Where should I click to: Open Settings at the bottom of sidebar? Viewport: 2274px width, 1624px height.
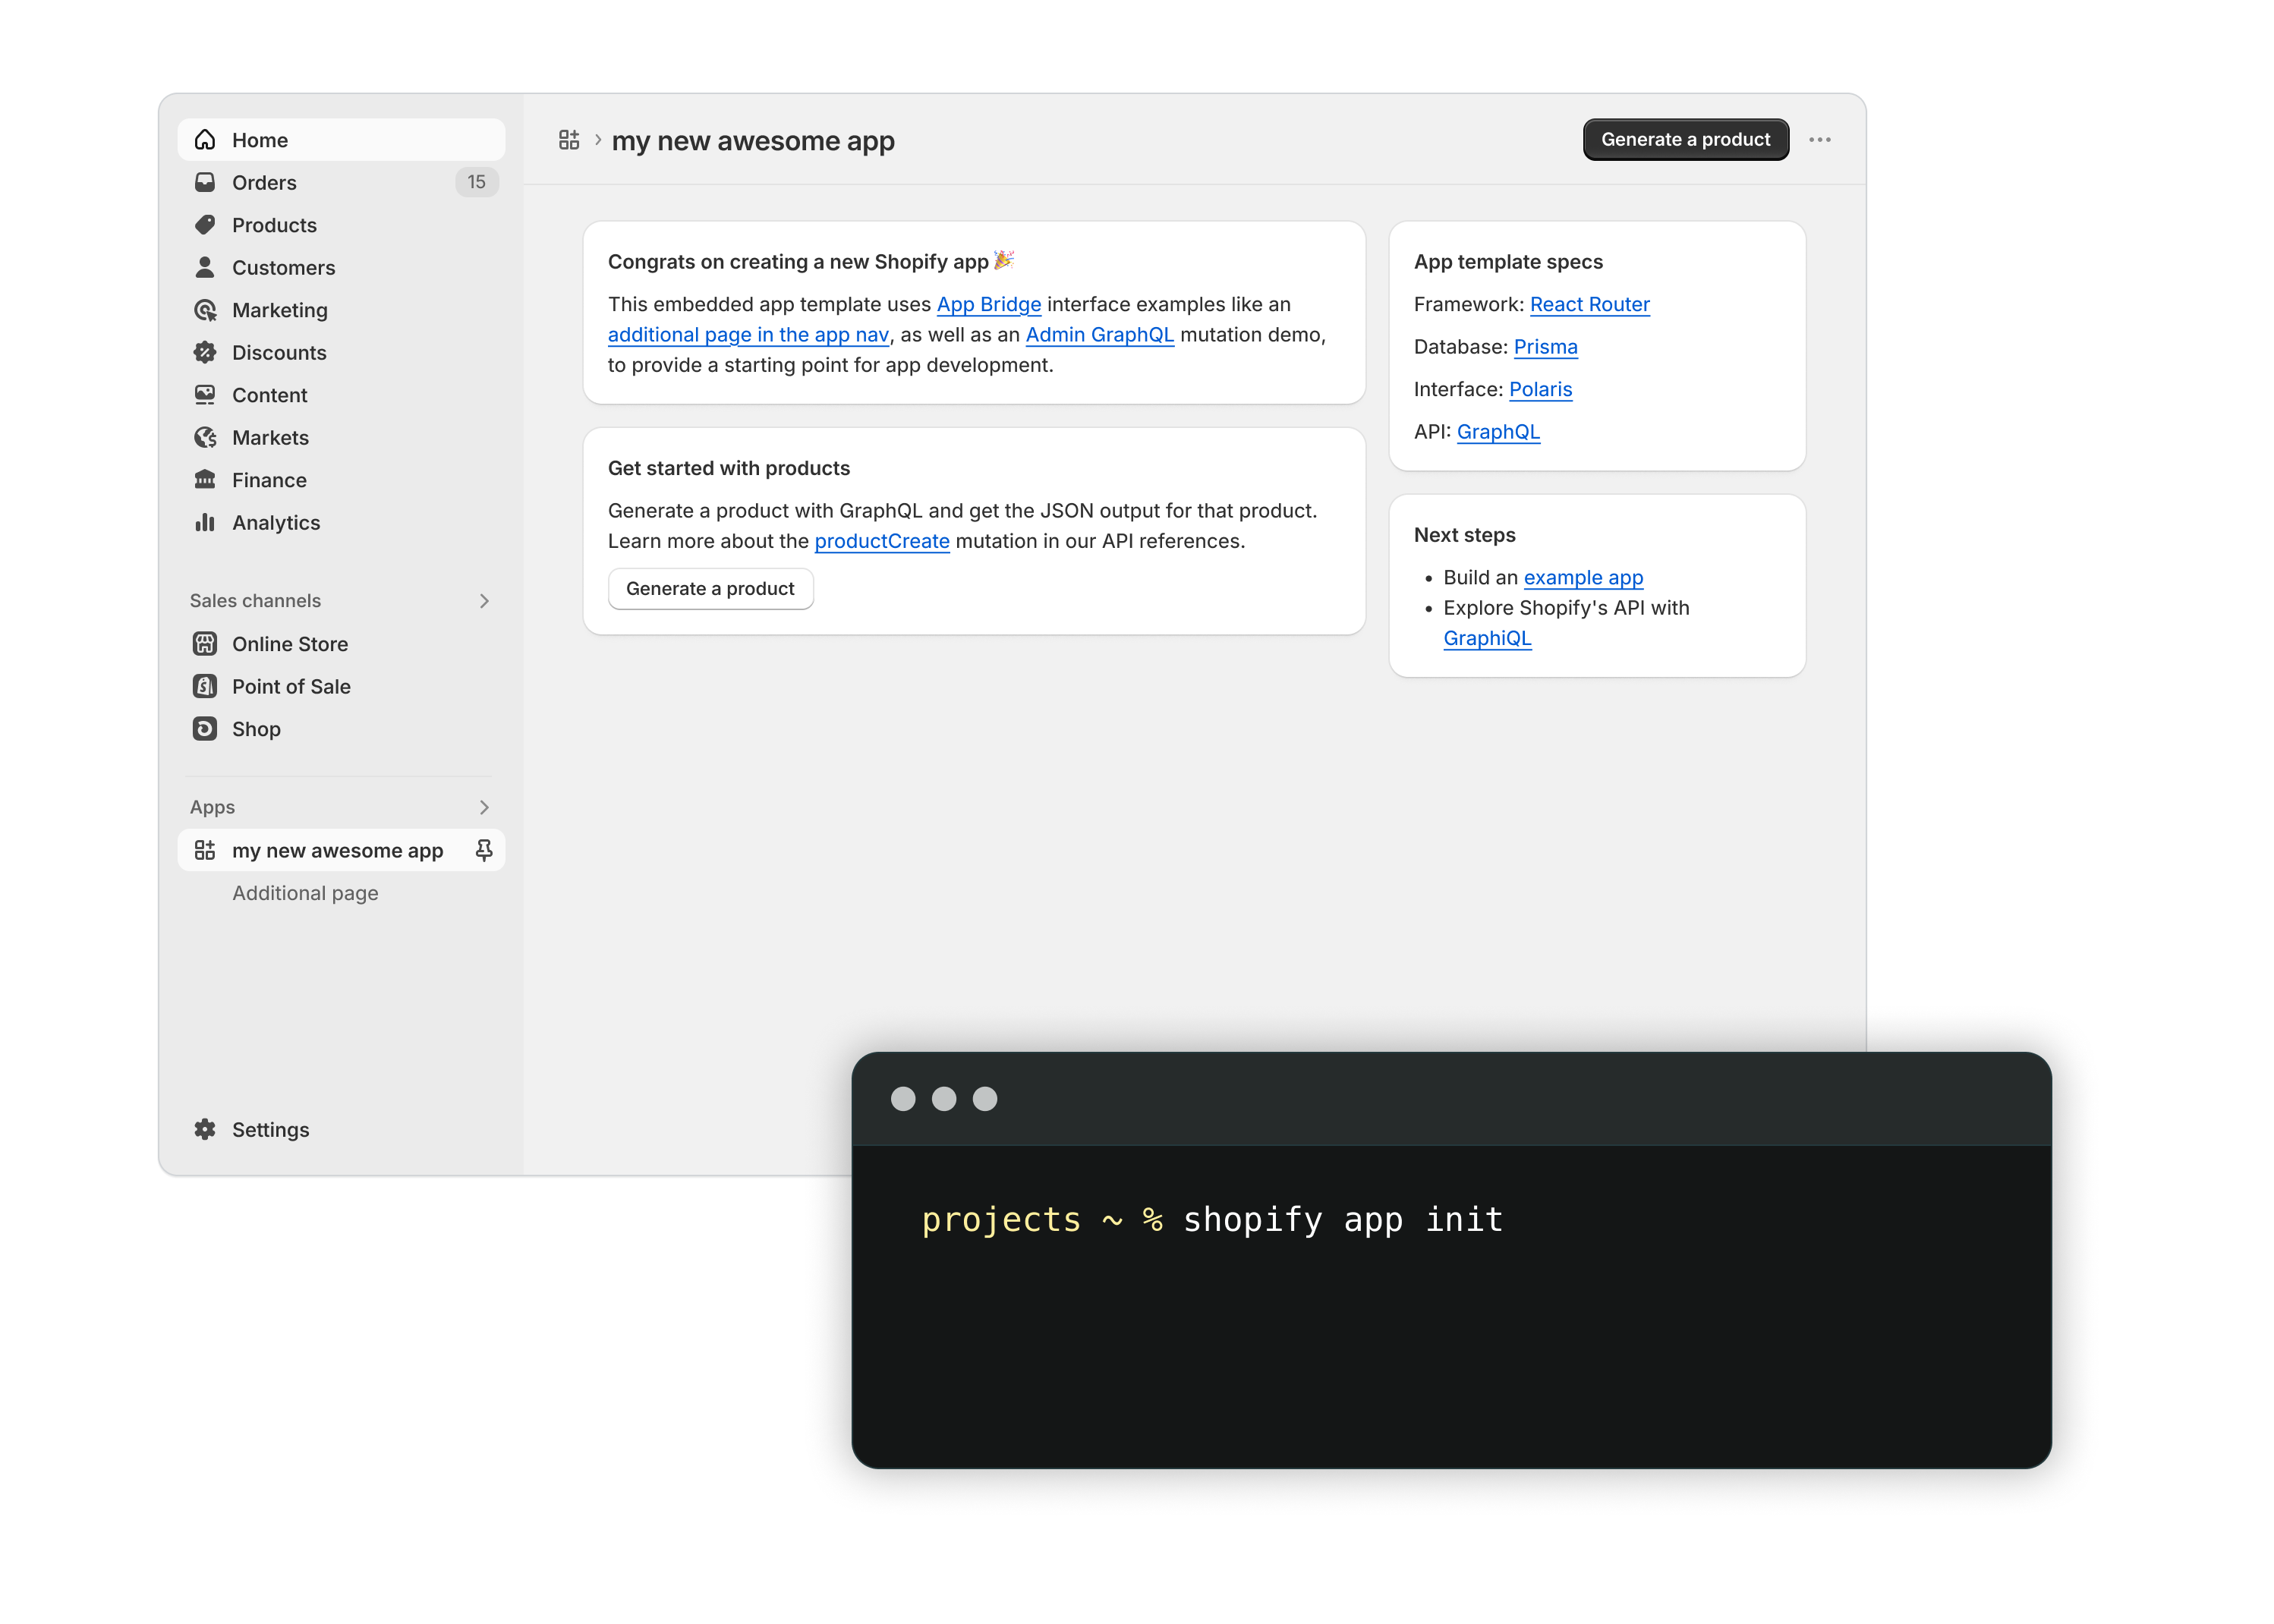point(270,1129)
